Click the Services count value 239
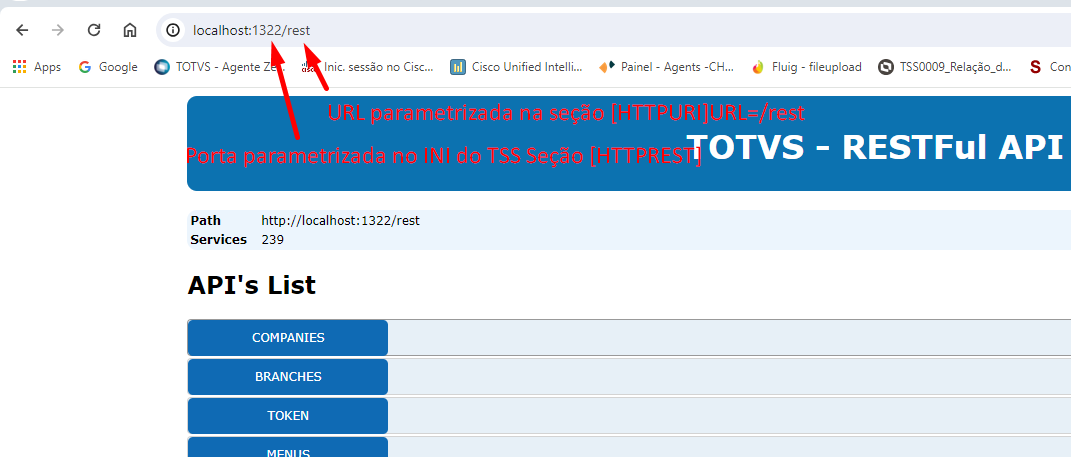The width and height of the screenshot is (1071, 457). pos(273,240)
